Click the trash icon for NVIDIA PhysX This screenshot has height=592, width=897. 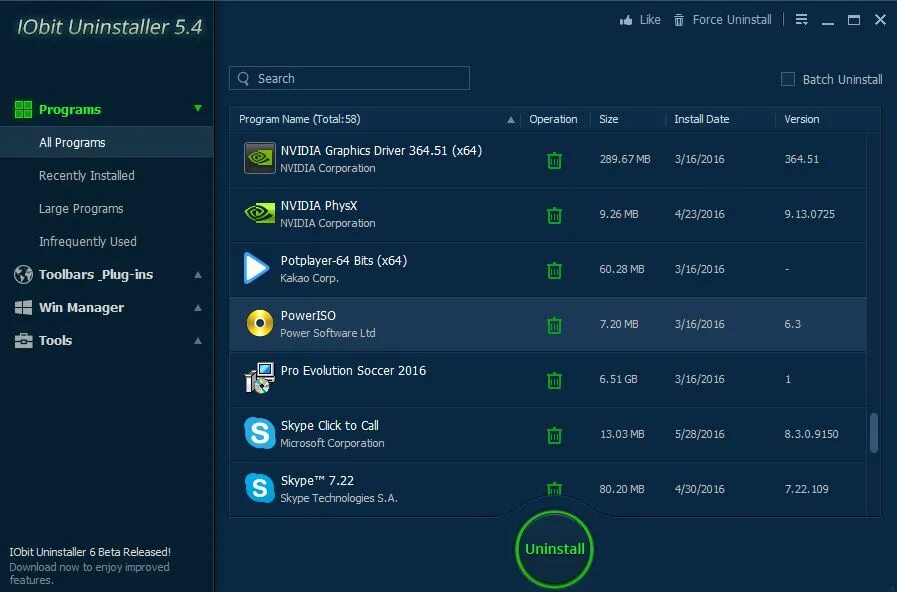click(554, 216)
